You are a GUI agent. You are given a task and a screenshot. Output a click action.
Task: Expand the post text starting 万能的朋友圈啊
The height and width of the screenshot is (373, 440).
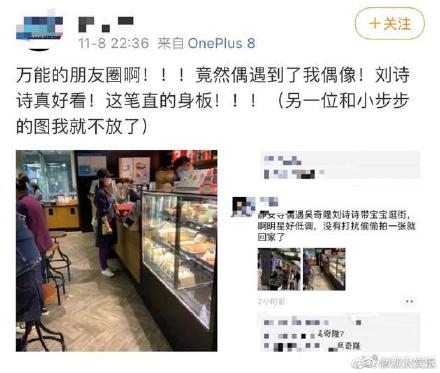213,101
